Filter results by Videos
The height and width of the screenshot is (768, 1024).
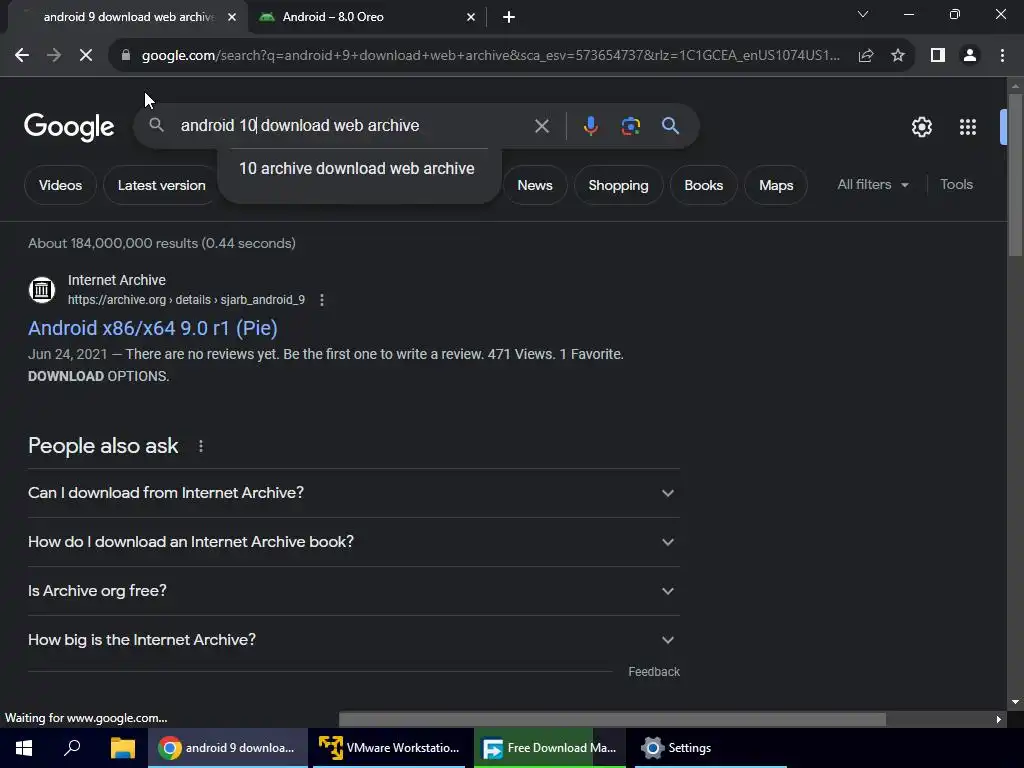(x=60, y=185)
